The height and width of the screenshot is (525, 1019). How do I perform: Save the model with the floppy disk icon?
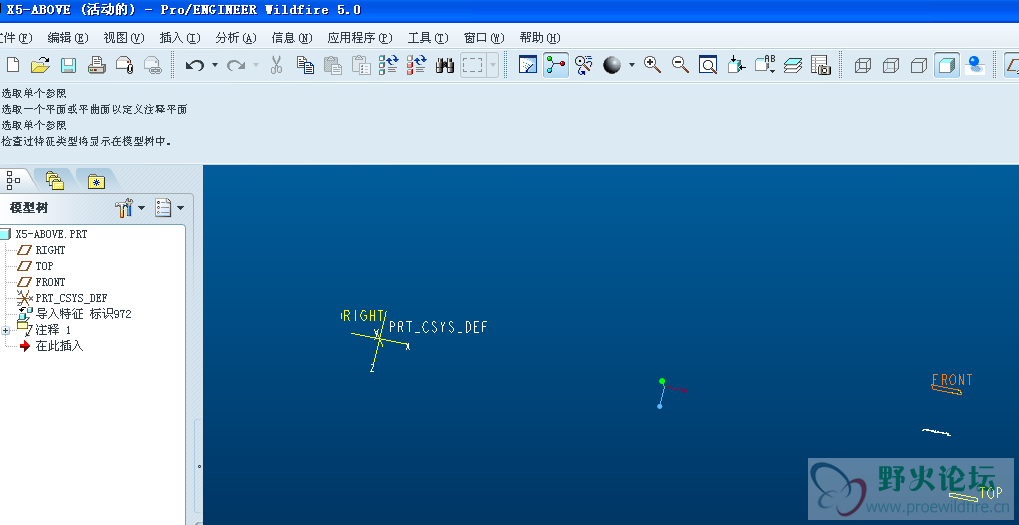[x=68, y=65]
